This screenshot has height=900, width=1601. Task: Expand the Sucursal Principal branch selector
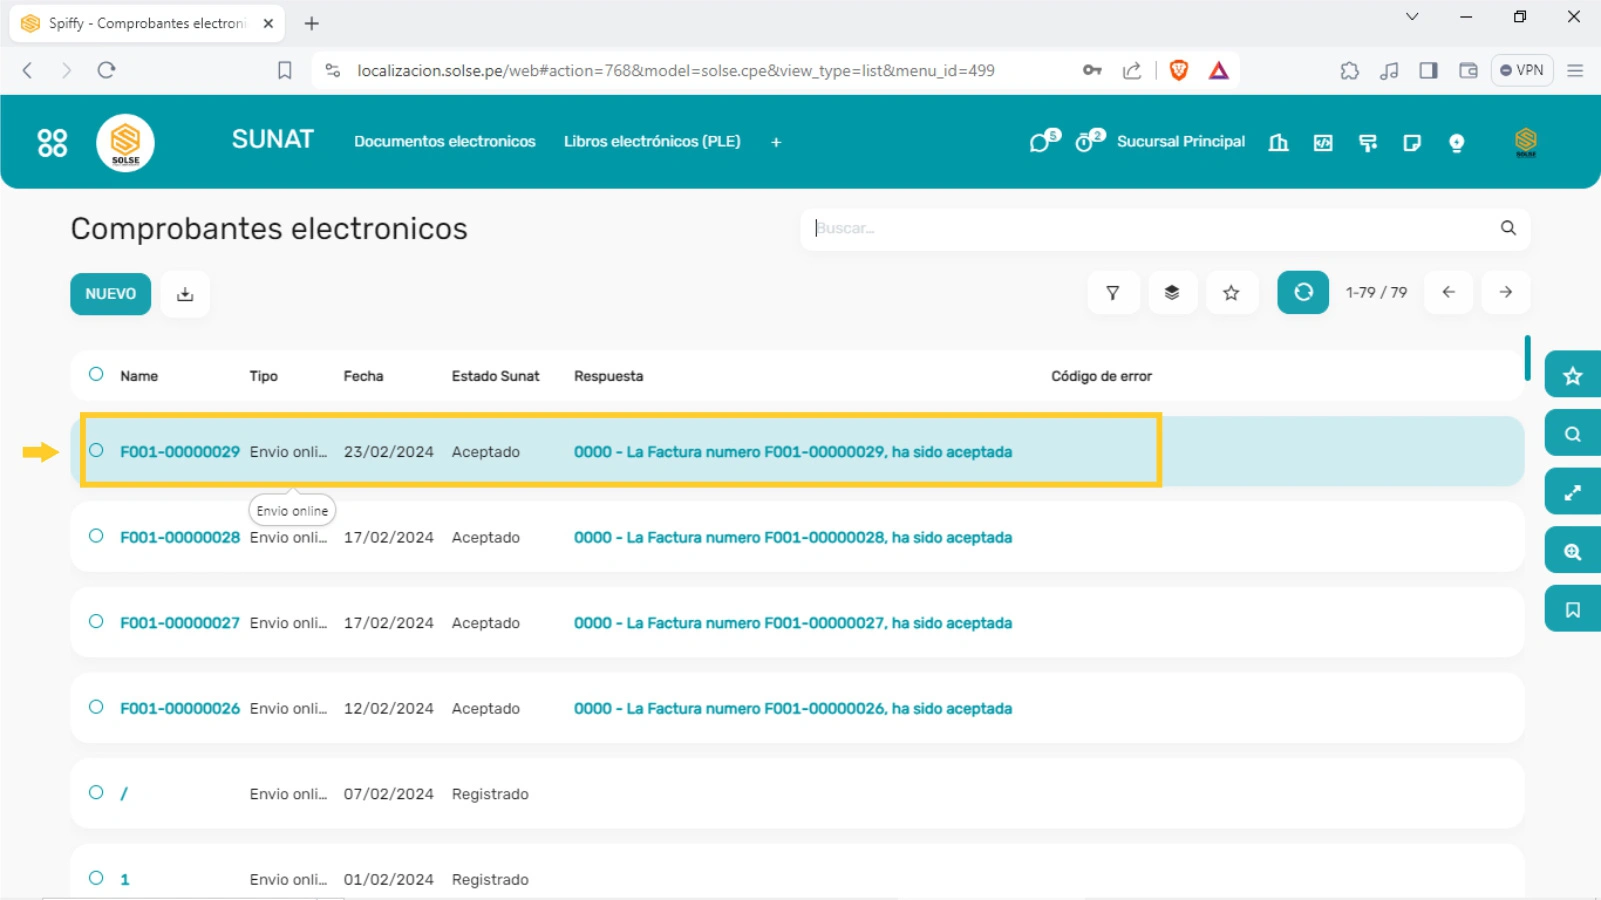click(1180, 142)
